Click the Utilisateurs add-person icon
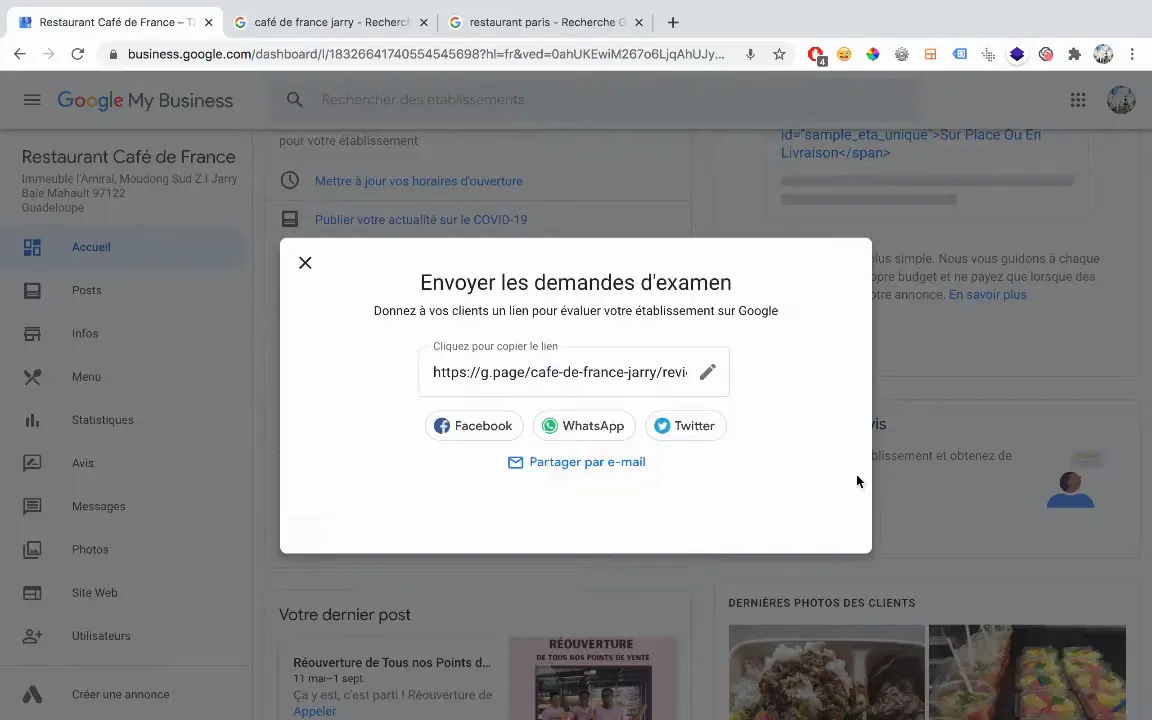This screenshot has height=720, width=1152. (x=32, y=636)
